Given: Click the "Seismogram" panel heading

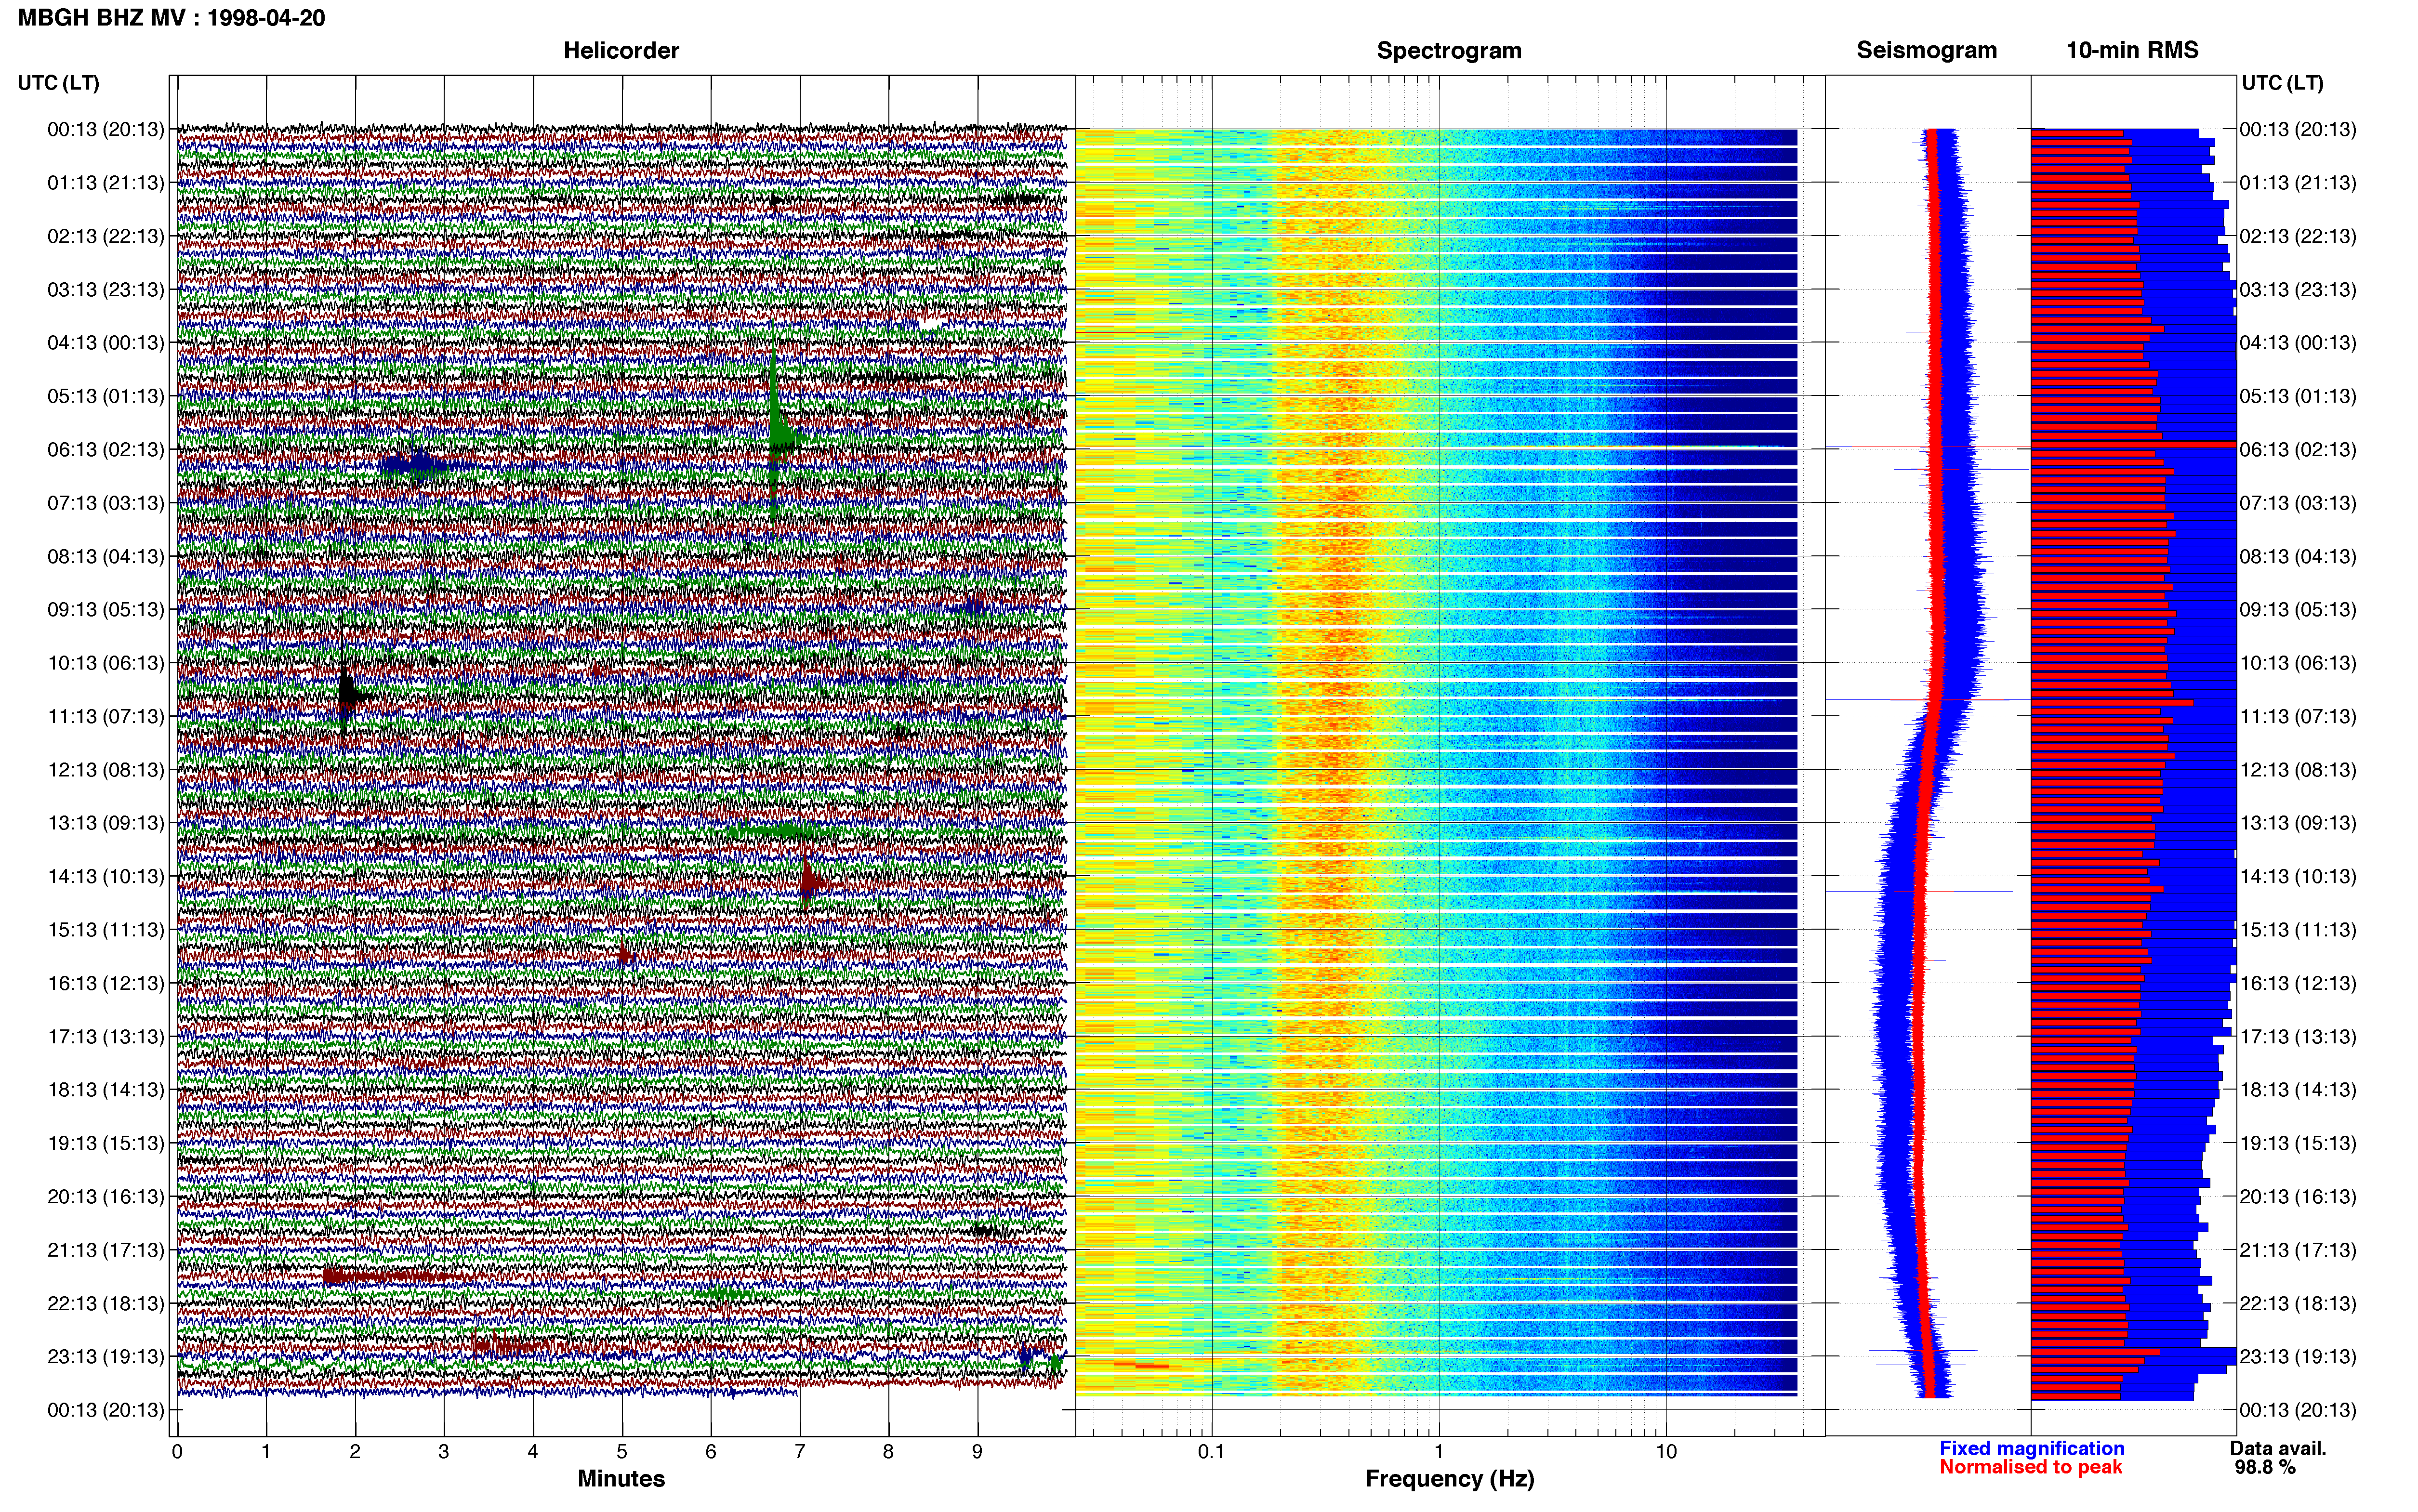Looking at the screenshot, I should coord(1927,50).
